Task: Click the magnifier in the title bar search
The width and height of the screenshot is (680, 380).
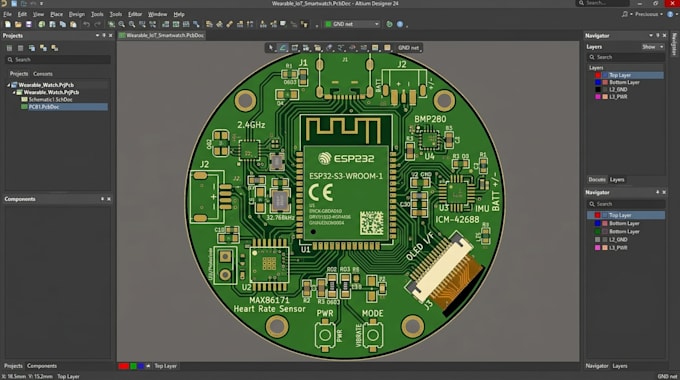Action: 582,3
